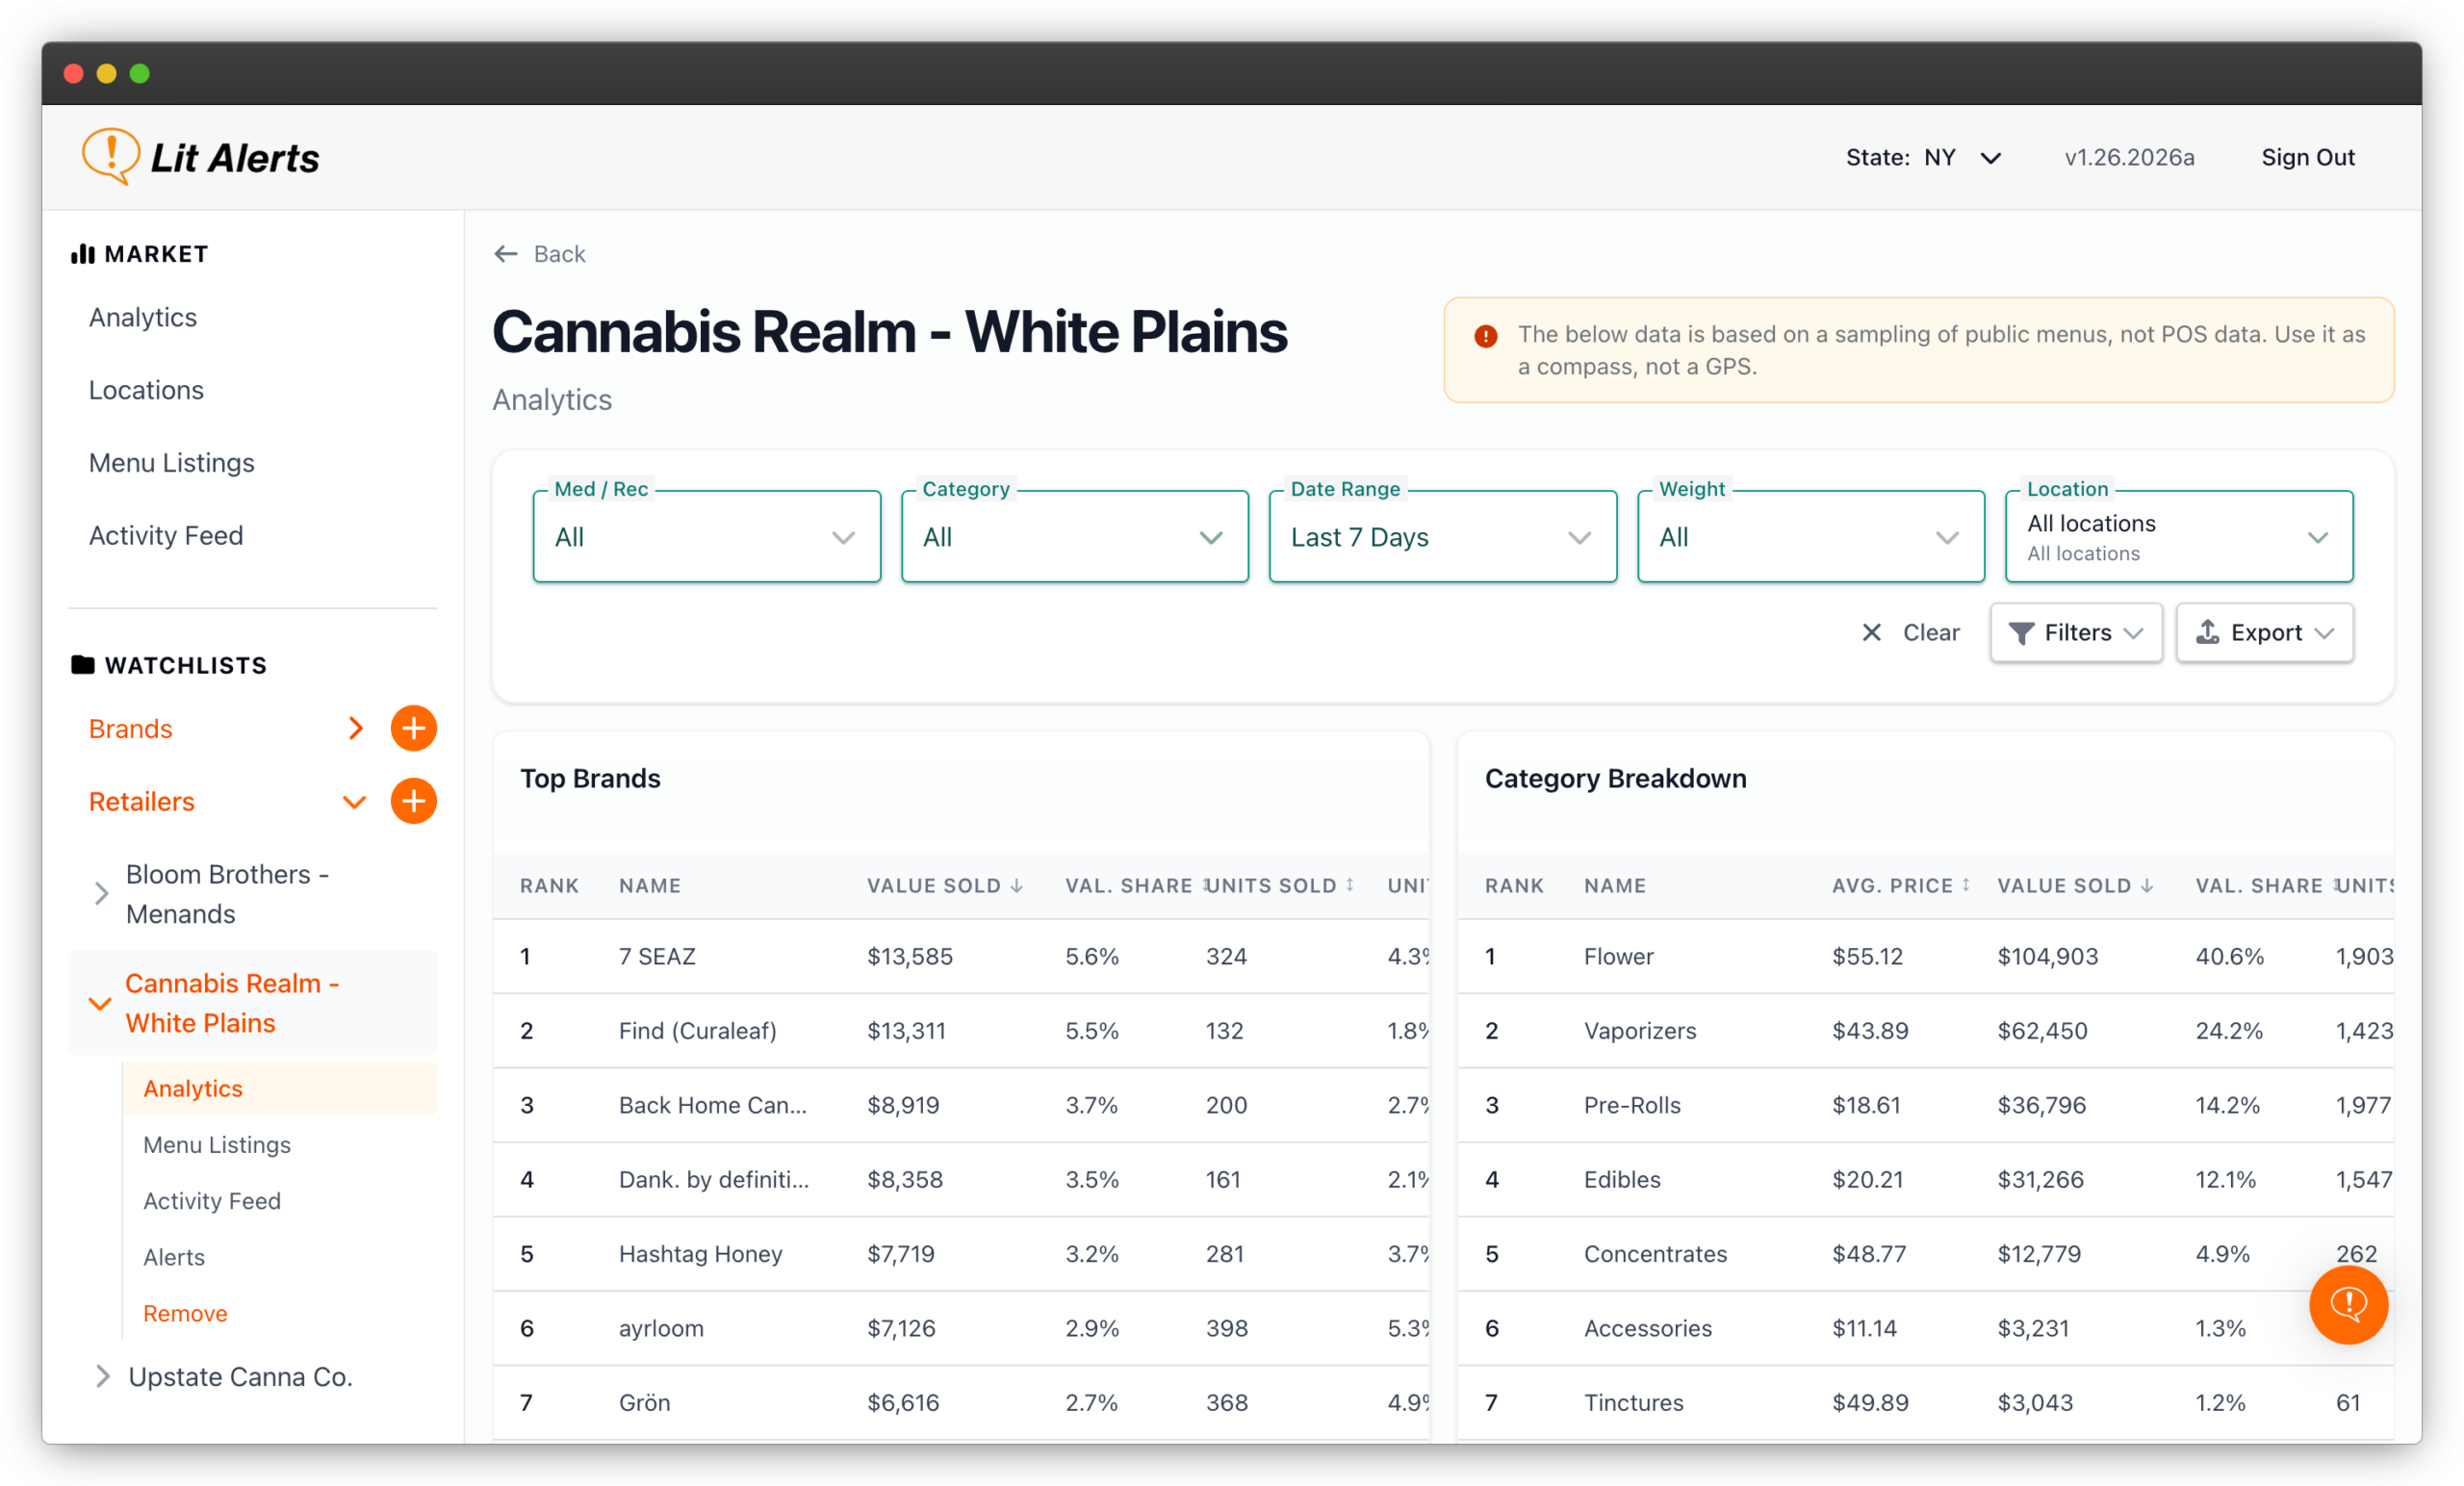
Task: Expand the Brands watchlist chevron
Action: (355, 728)
